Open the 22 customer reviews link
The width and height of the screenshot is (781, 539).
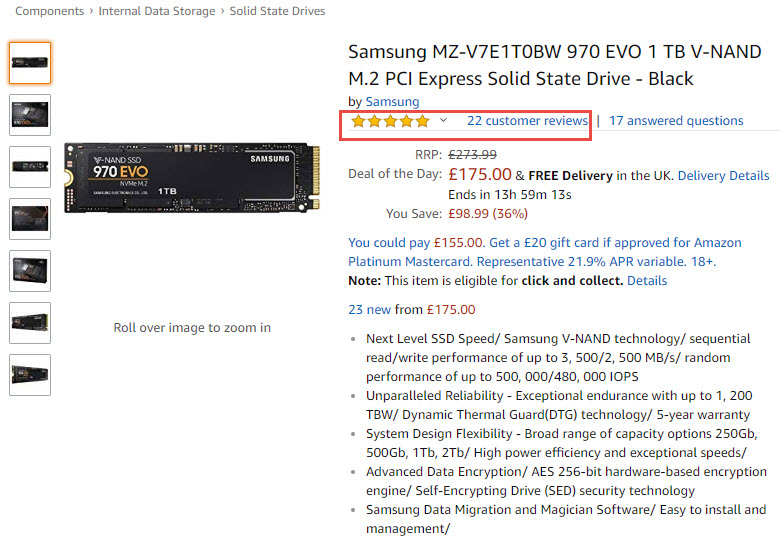527,121
